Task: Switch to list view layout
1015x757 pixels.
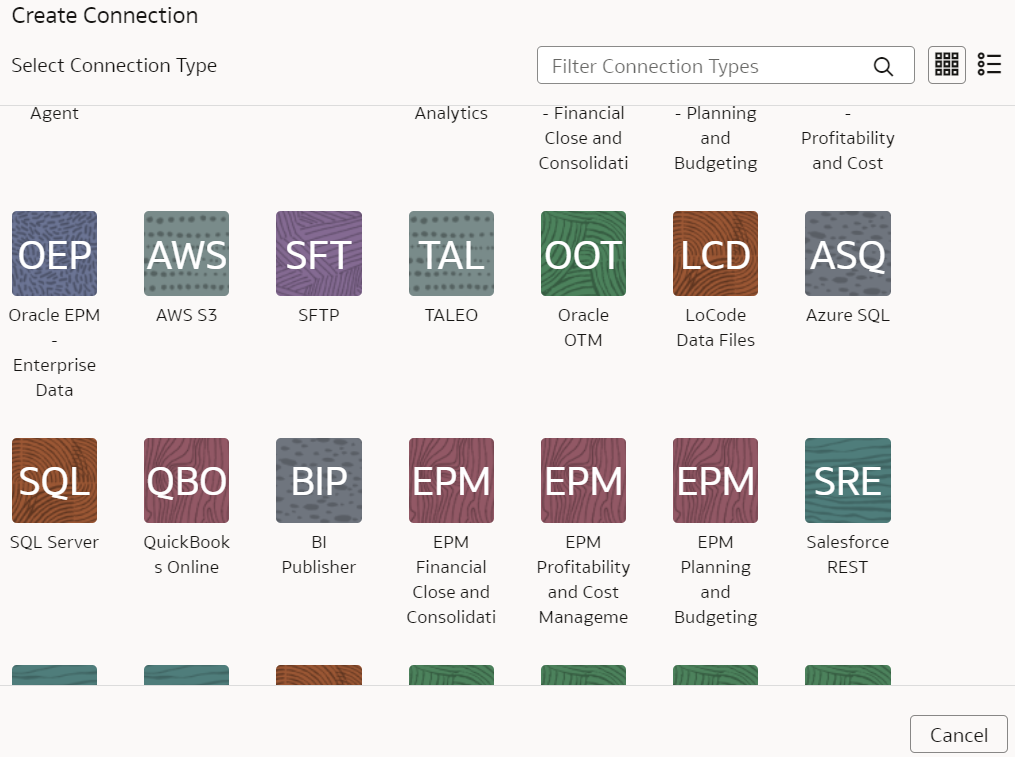Action: point(989,65)
